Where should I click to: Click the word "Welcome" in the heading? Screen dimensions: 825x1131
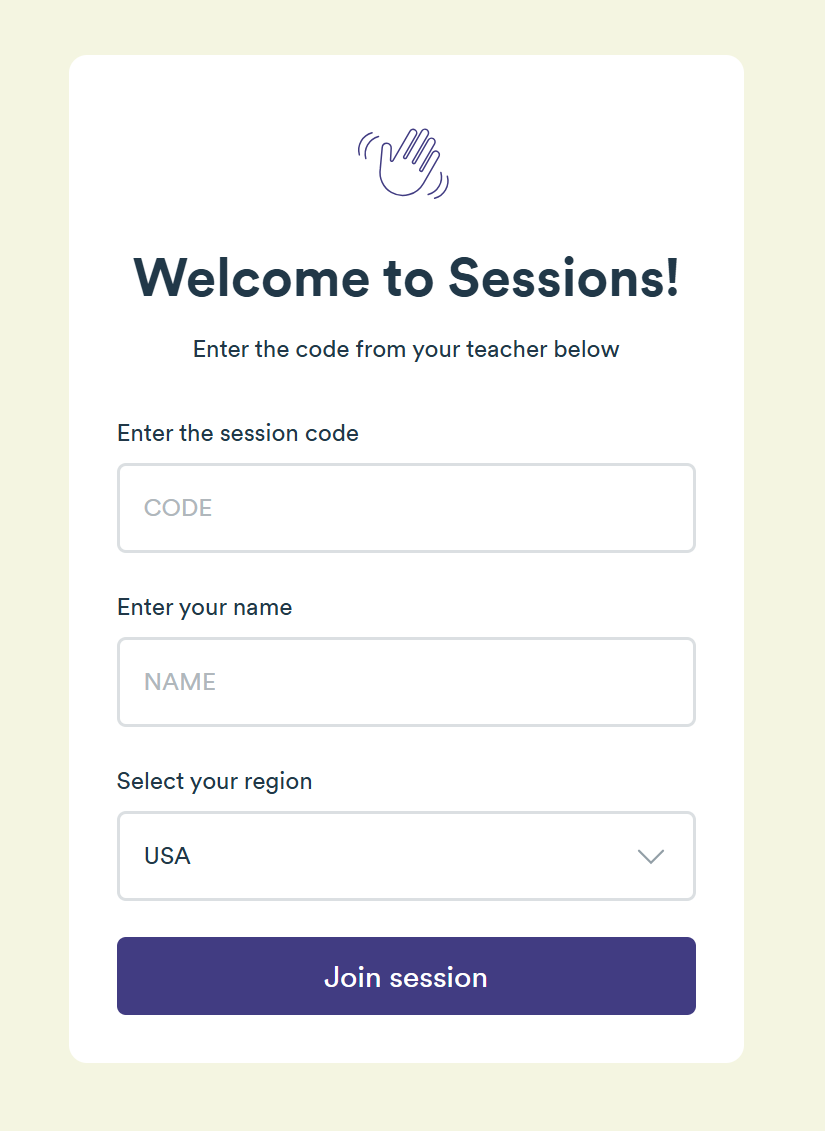click(251, 277)
